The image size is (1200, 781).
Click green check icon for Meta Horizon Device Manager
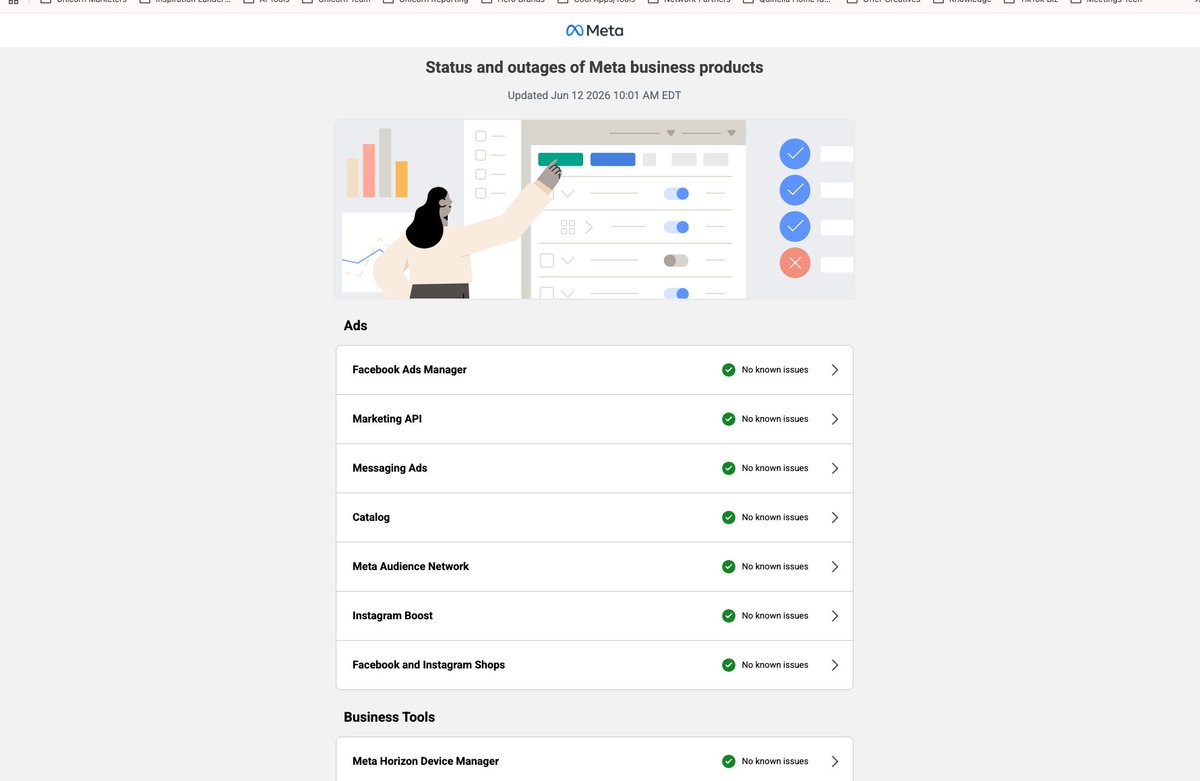[728, 761]
